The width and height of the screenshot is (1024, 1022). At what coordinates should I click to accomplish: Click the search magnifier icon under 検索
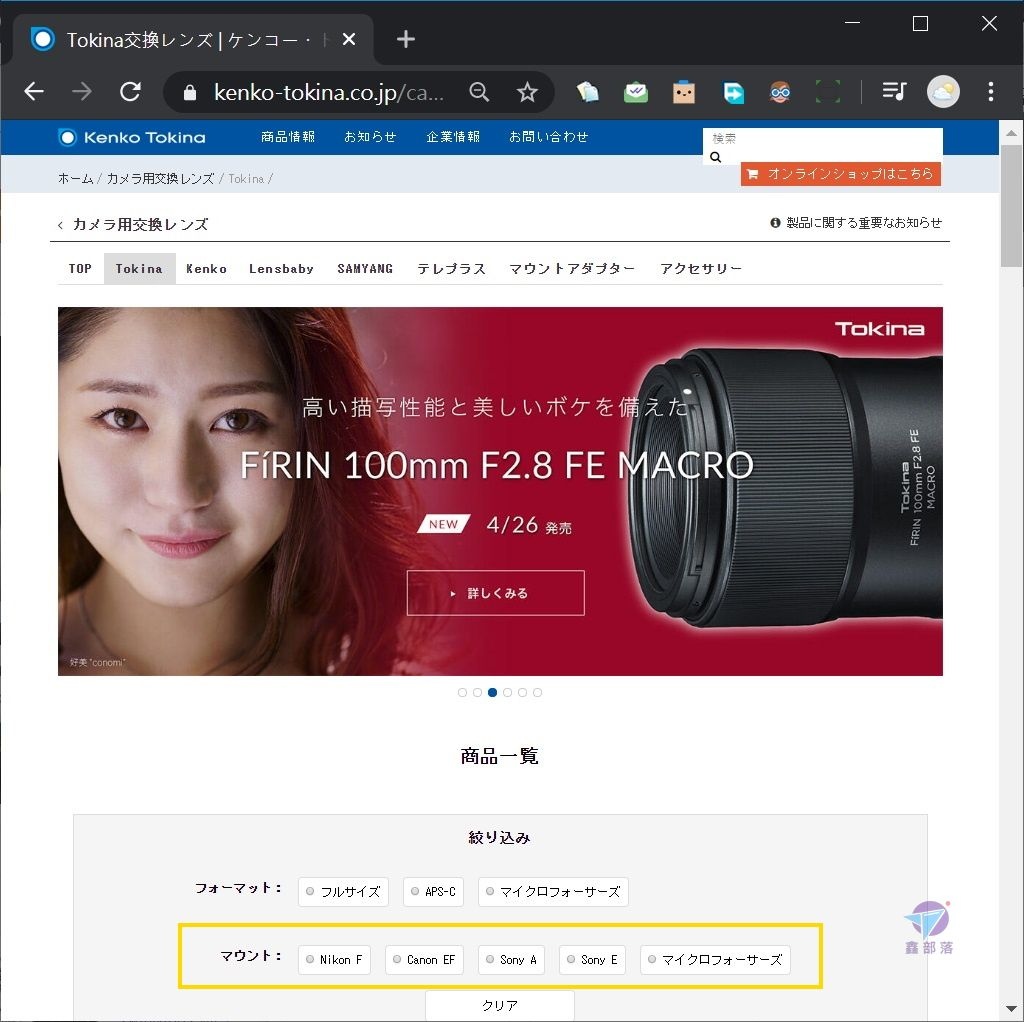pyautogui.click(x=716, y=157)
